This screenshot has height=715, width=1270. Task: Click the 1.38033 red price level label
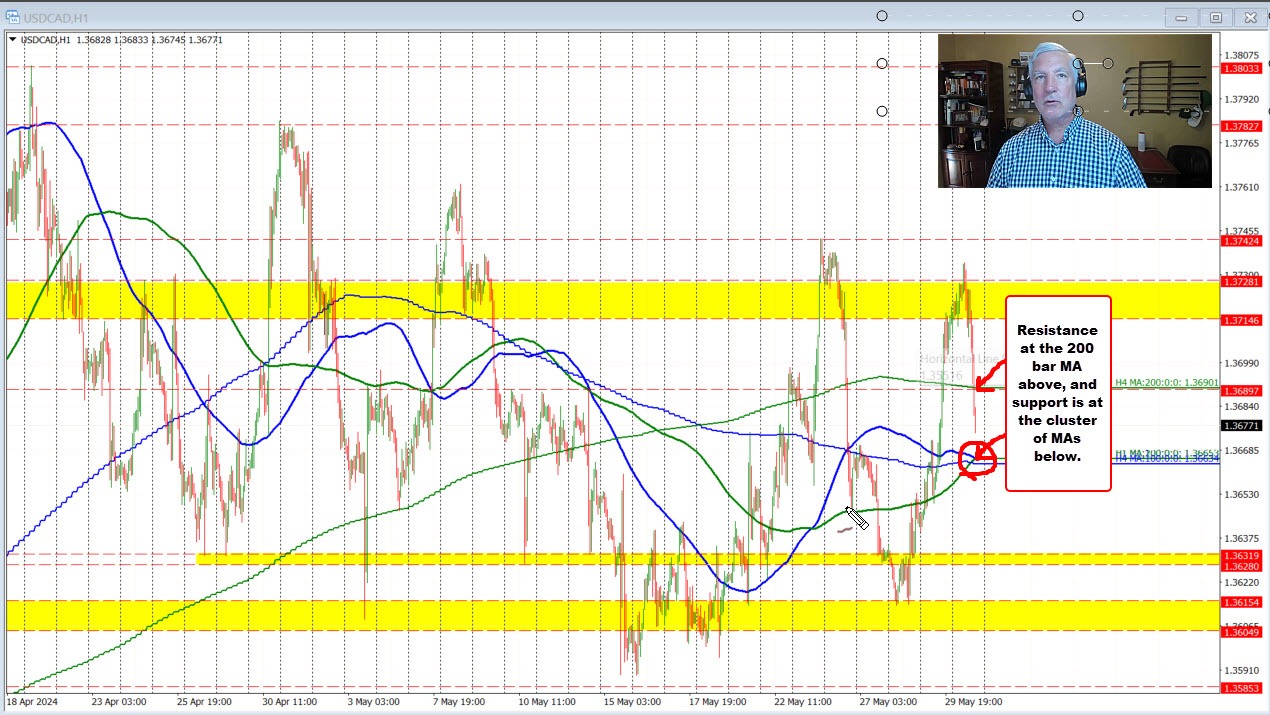[1243, 68]
